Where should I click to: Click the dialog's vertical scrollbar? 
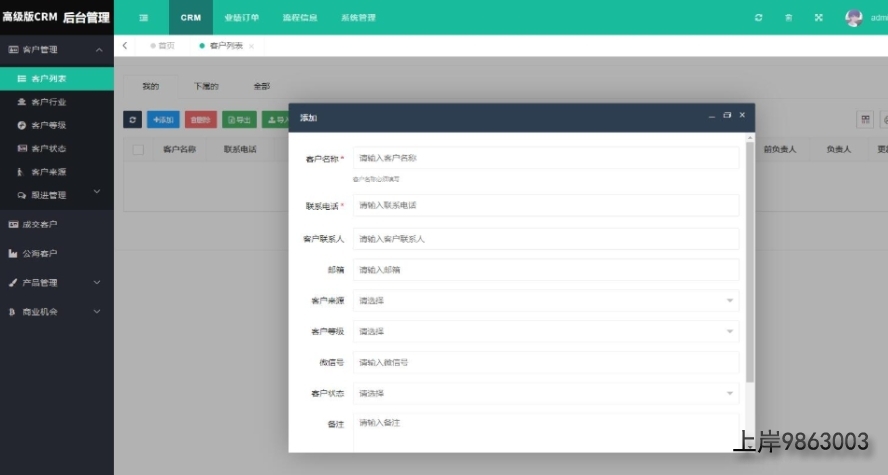(750, 260)
